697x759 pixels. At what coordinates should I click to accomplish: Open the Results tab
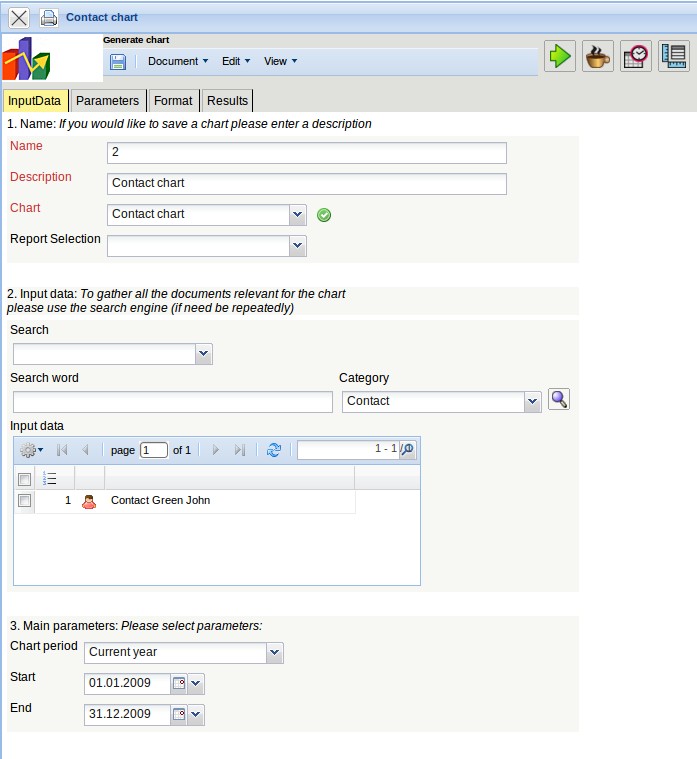[227, 101]
